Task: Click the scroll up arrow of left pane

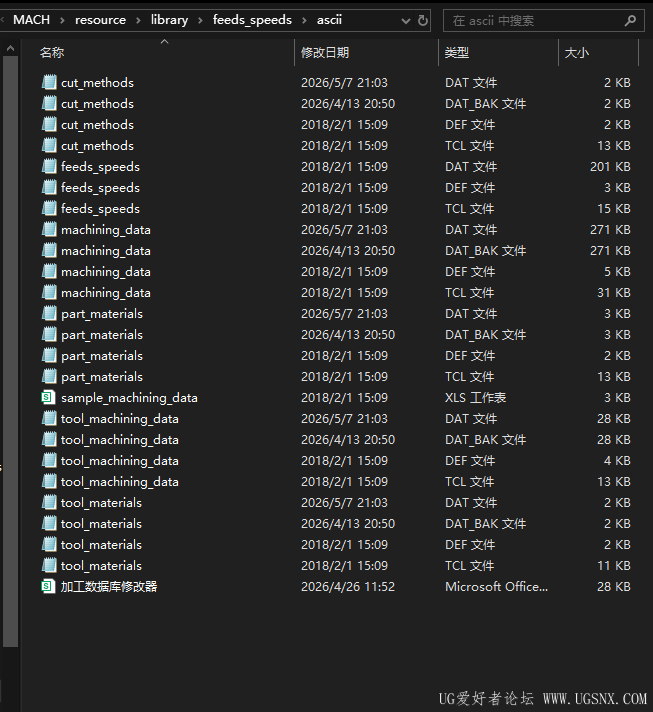Action: pyautogui.click(x=10, y=47)
